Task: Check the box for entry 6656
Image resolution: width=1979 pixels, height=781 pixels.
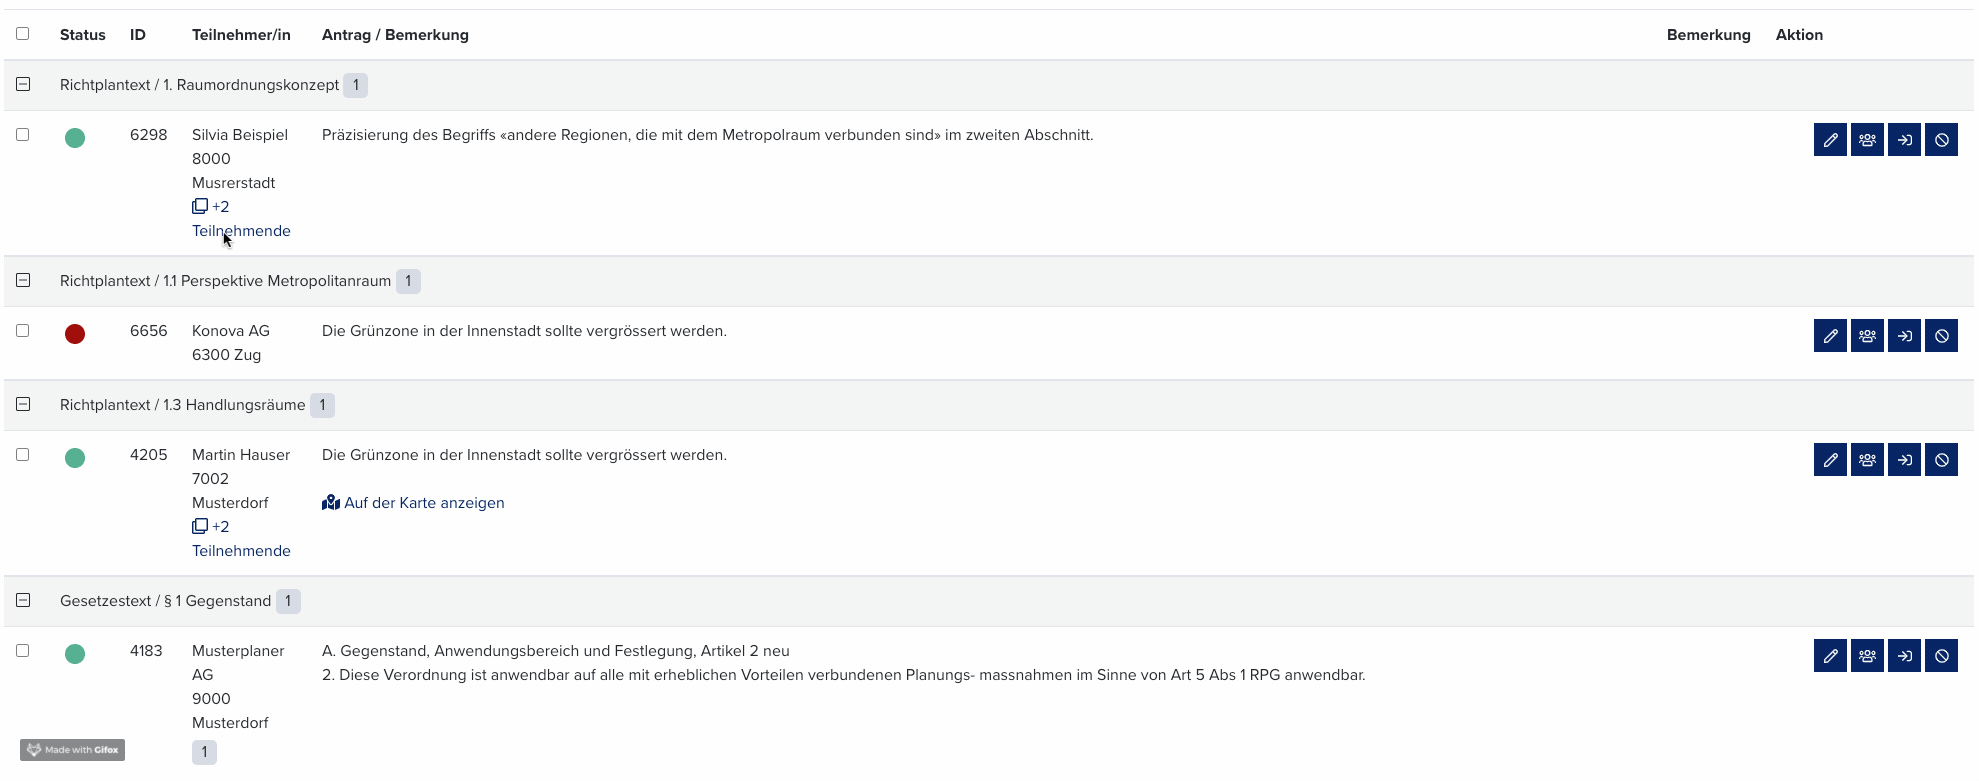Action: point(23,331)
